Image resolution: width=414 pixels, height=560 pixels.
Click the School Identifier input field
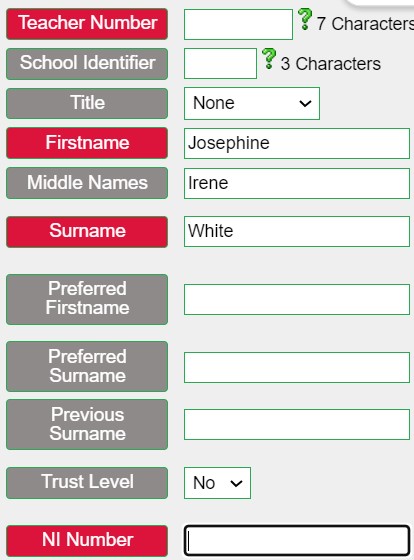pyautogui.click(x=220, y=64)
